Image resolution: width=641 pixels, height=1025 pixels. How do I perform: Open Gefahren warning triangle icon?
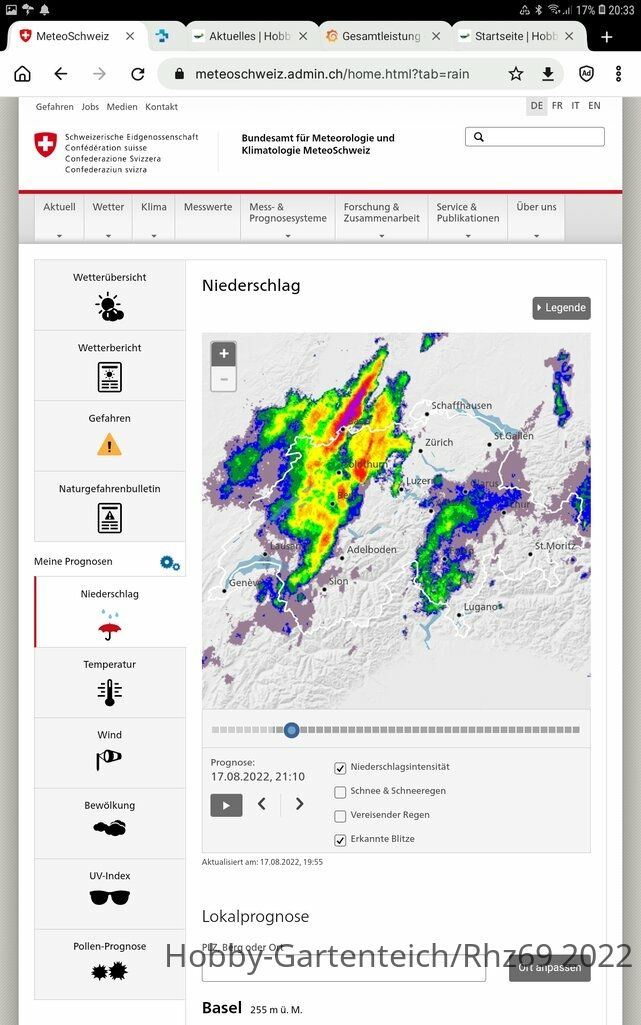[109, 446]
